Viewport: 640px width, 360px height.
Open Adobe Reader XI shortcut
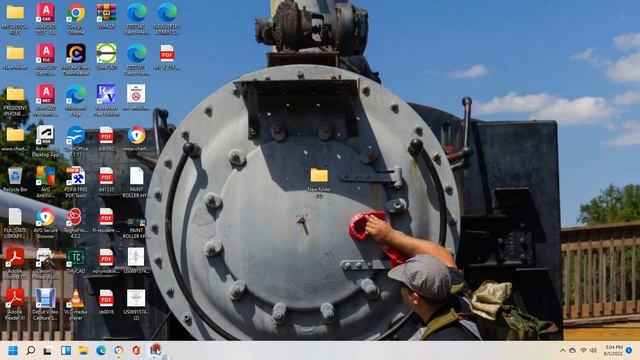pyautogui.click(x=15, y=304)
